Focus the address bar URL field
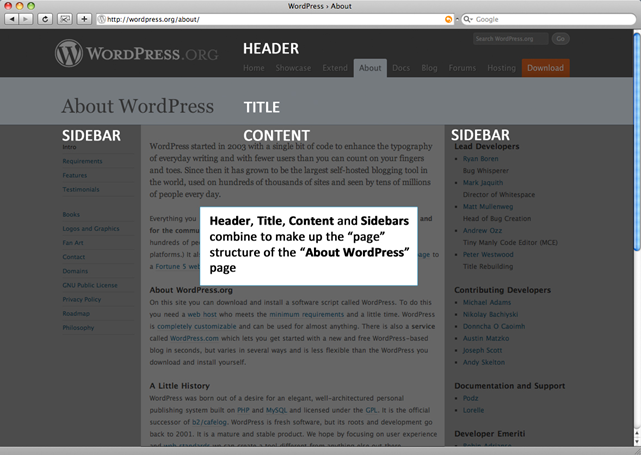 pyautogui.click(x=274, y=19)
